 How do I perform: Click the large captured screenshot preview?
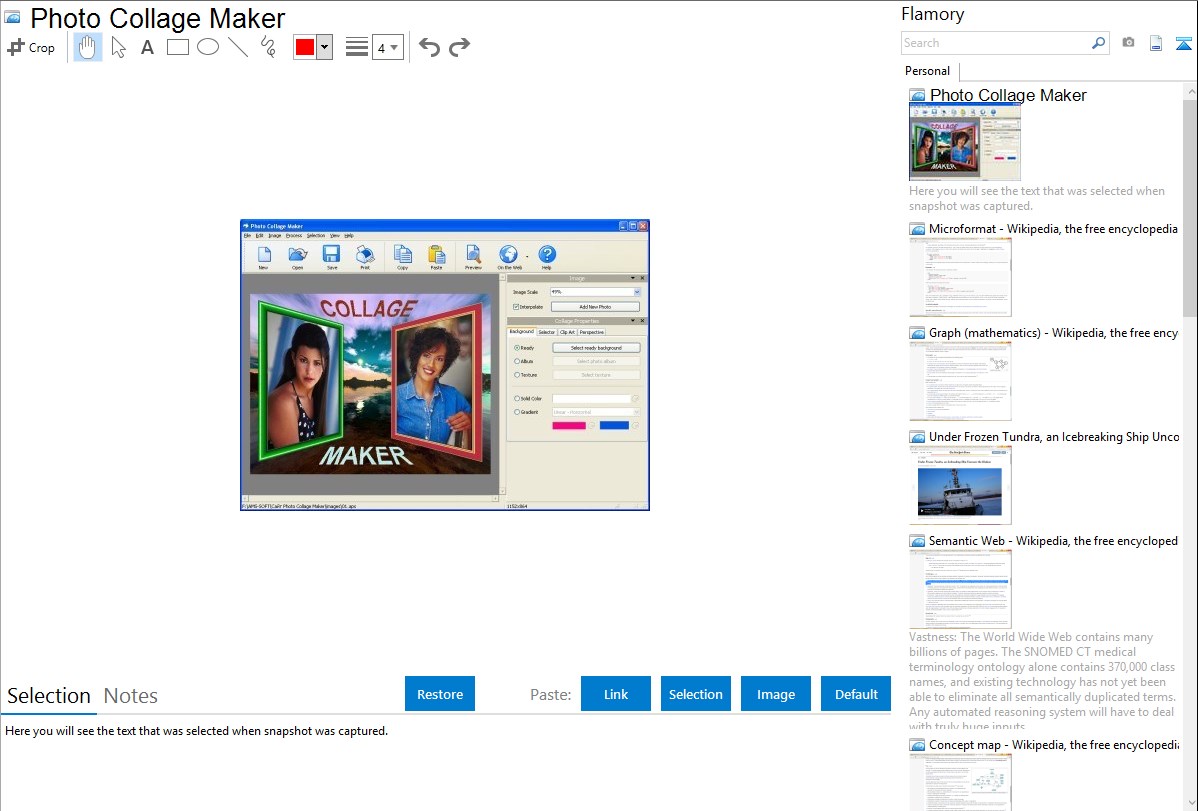pos(445,365)
